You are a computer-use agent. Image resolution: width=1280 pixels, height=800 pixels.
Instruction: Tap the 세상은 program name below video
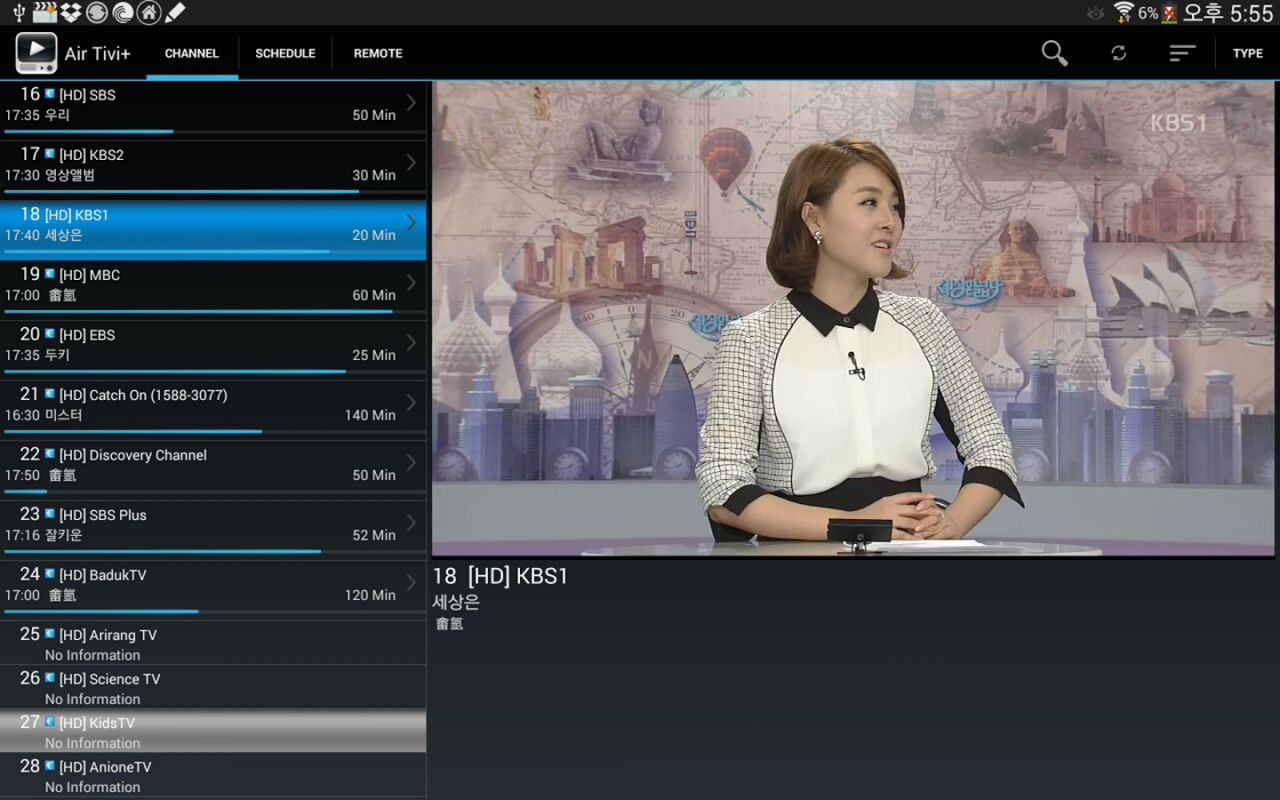456,602
